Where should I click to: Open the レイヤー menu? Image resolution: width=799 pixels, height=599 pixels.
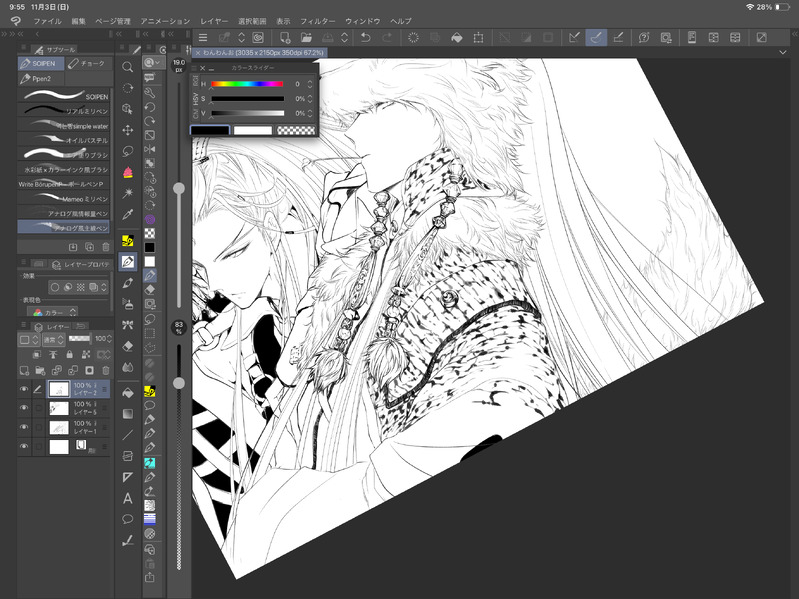click(214, 20)
